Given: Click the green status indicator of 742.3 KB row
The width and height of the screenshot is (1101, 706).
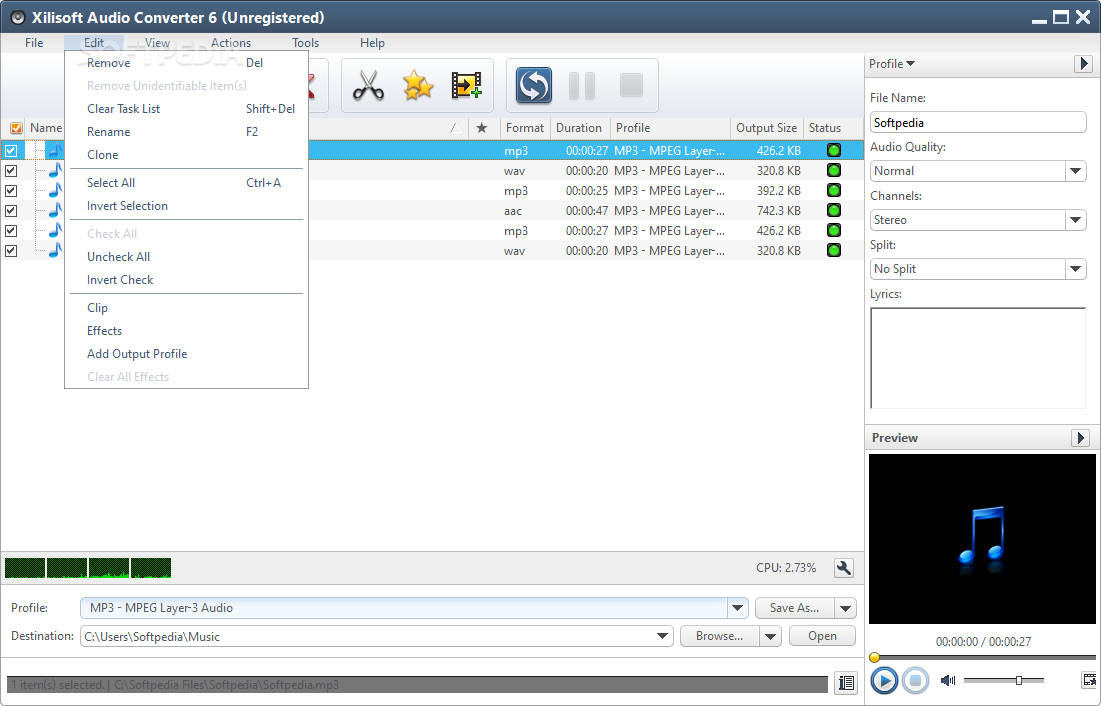Looking at the screenshot, I should [x=833, y=210].
